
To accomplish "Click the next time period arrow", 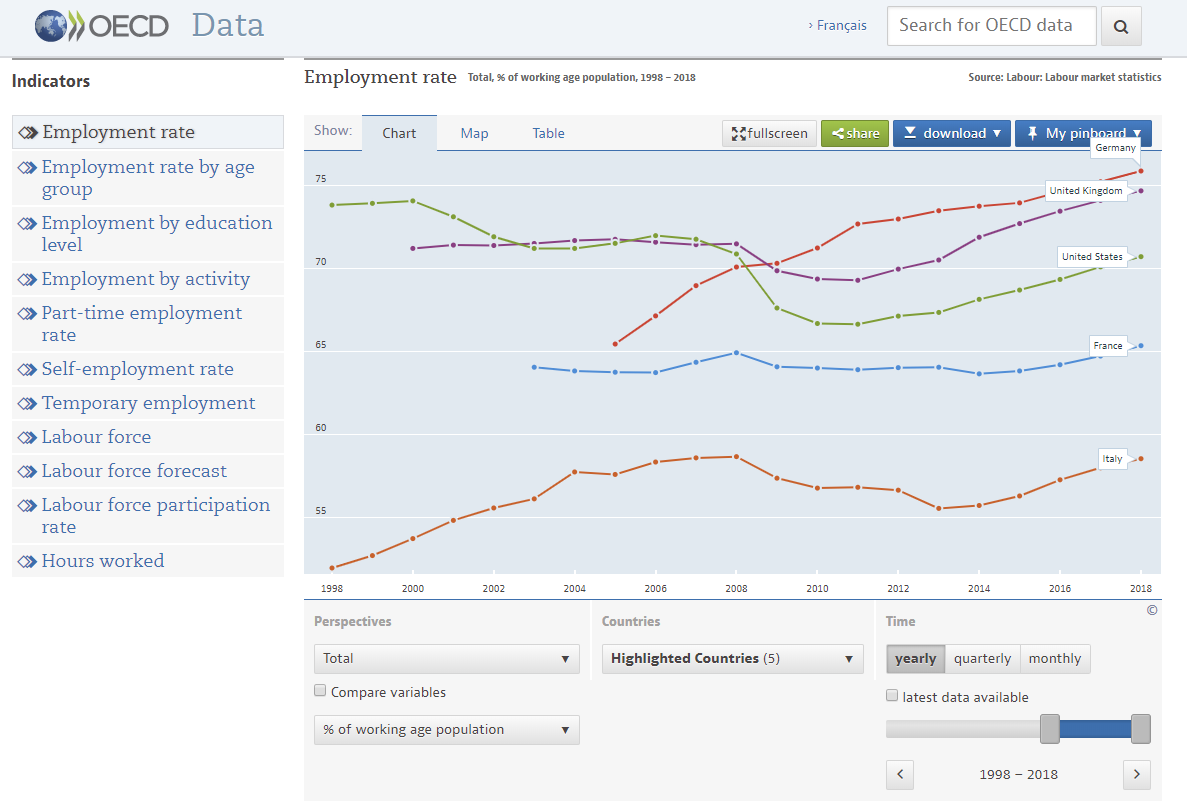I will (x=1137, y=774).
